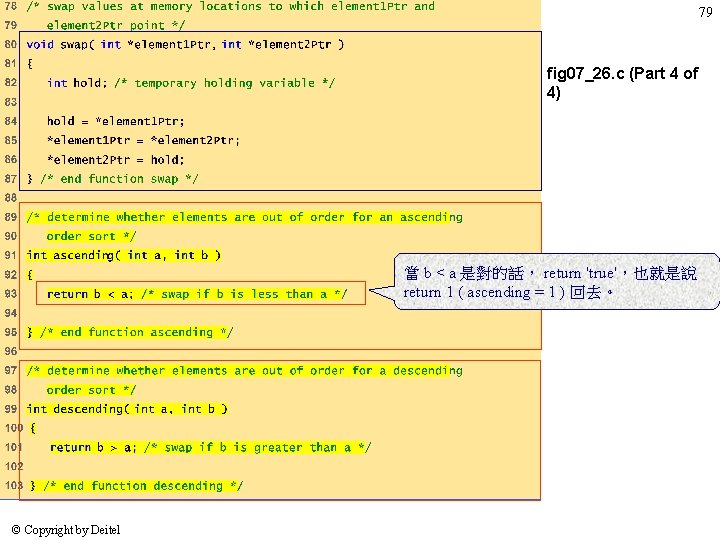Click line number 93 in the gutter
The image size is (720, 540).
(x=11, y=294)
